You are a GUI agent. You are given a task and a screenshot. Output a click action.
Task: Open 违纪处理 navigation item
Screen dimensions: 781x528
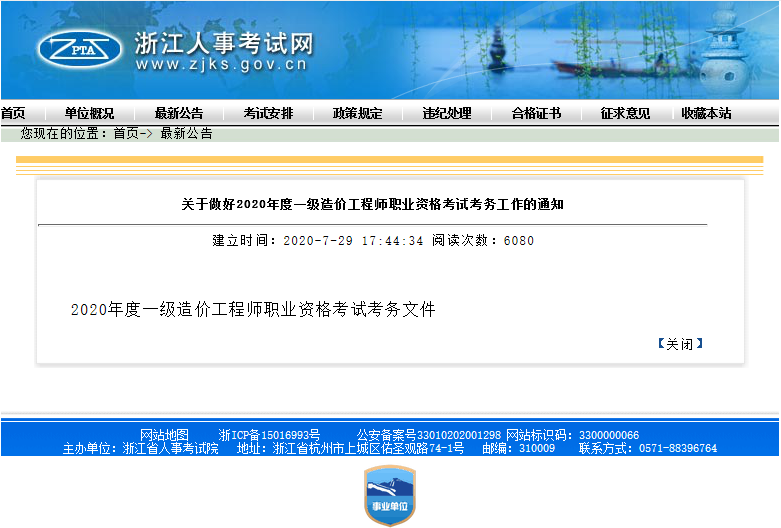[447, 114]
